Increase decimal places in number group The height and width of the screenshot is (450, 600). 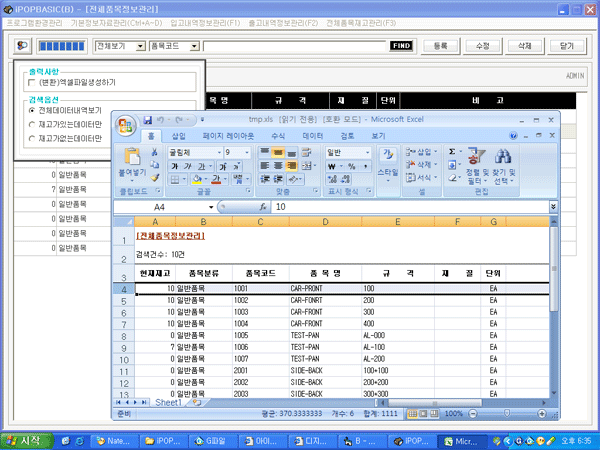(332, 179)
